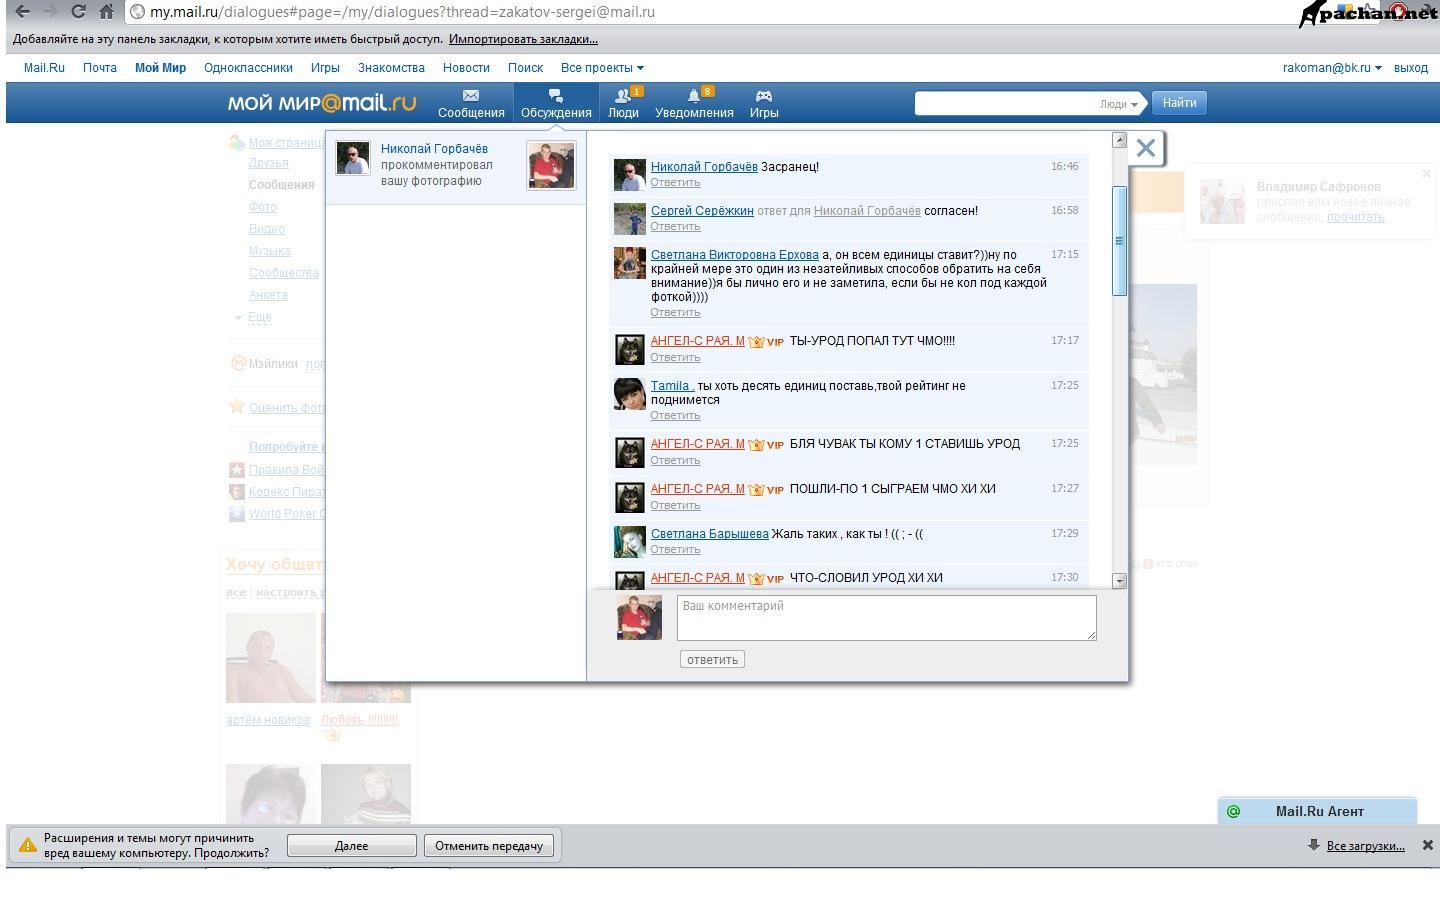Open Светлана Викторовна Ерхова profile link

tap(735, 255)
